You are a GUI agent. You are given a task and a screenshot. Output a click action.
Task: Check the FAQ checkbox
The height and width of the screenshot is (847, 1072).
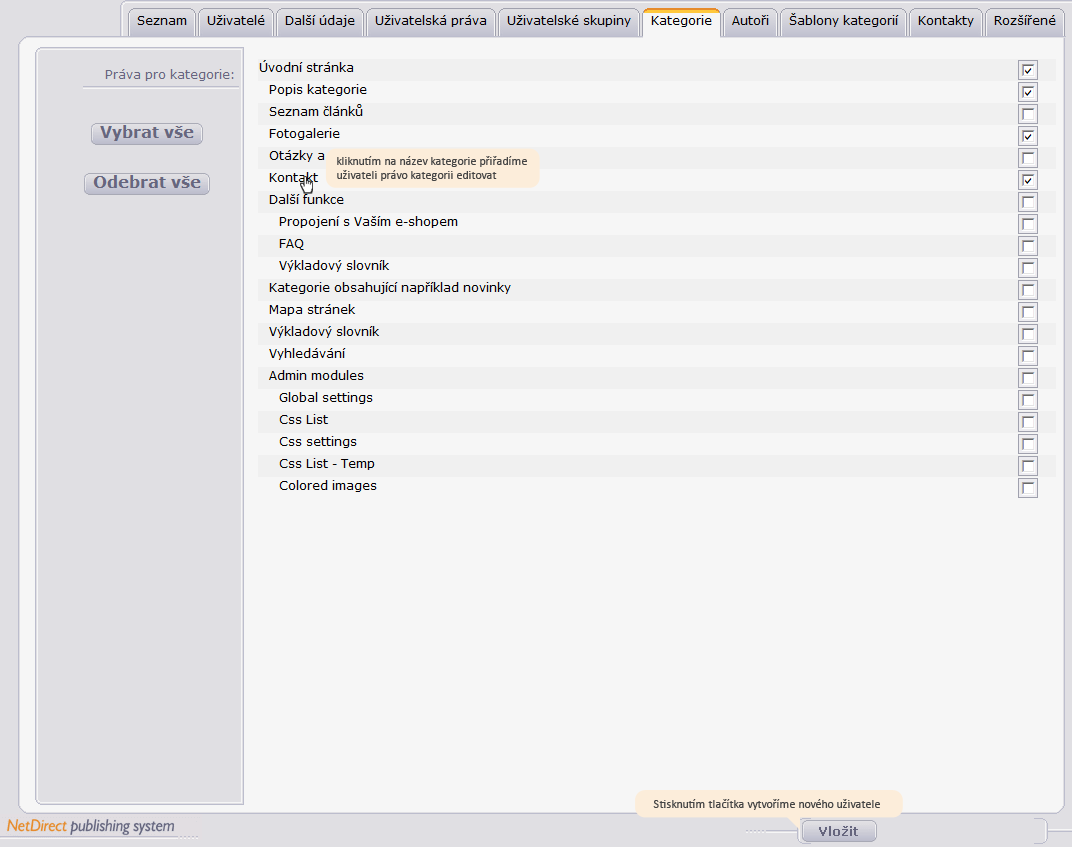(1028, 245)
